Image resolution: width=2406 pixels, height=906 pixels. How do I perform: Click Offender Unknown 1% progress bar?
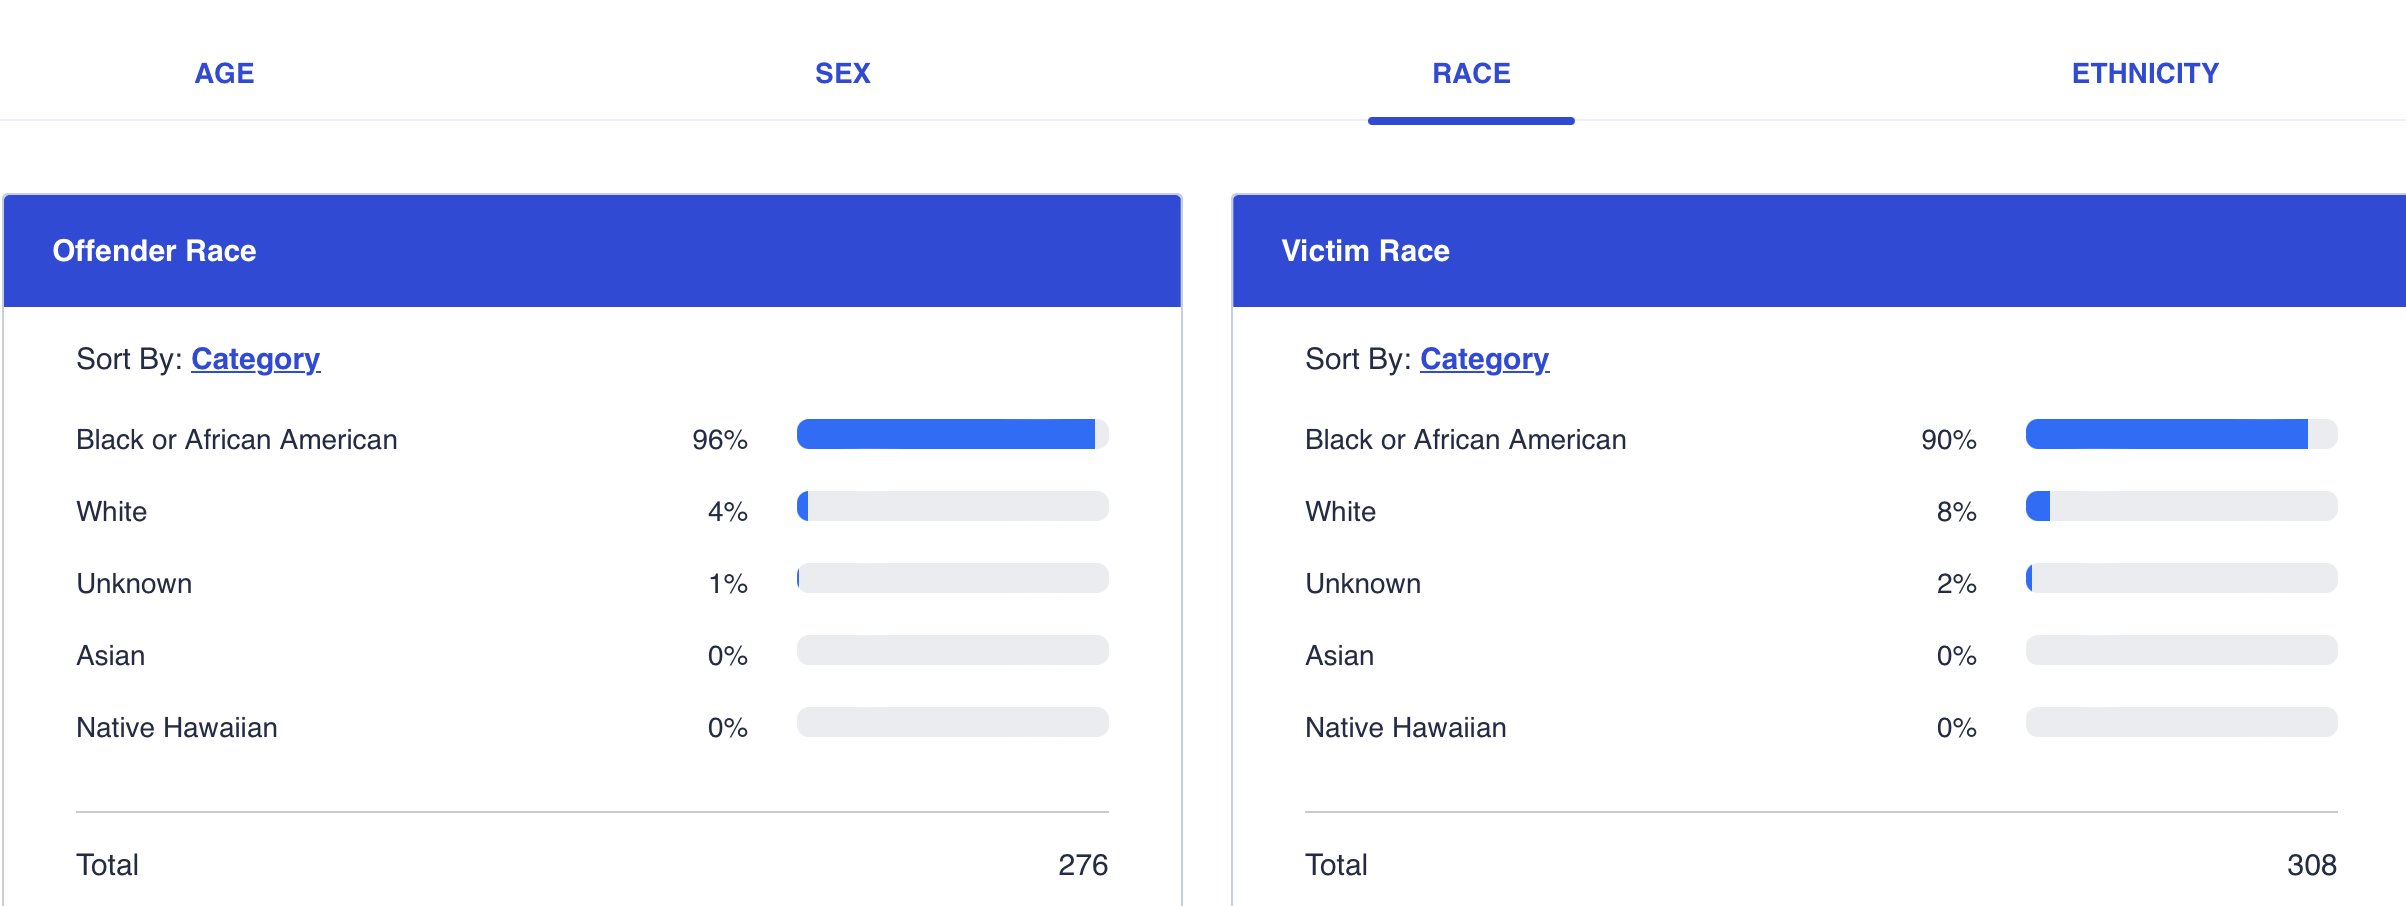coord(952,578)
